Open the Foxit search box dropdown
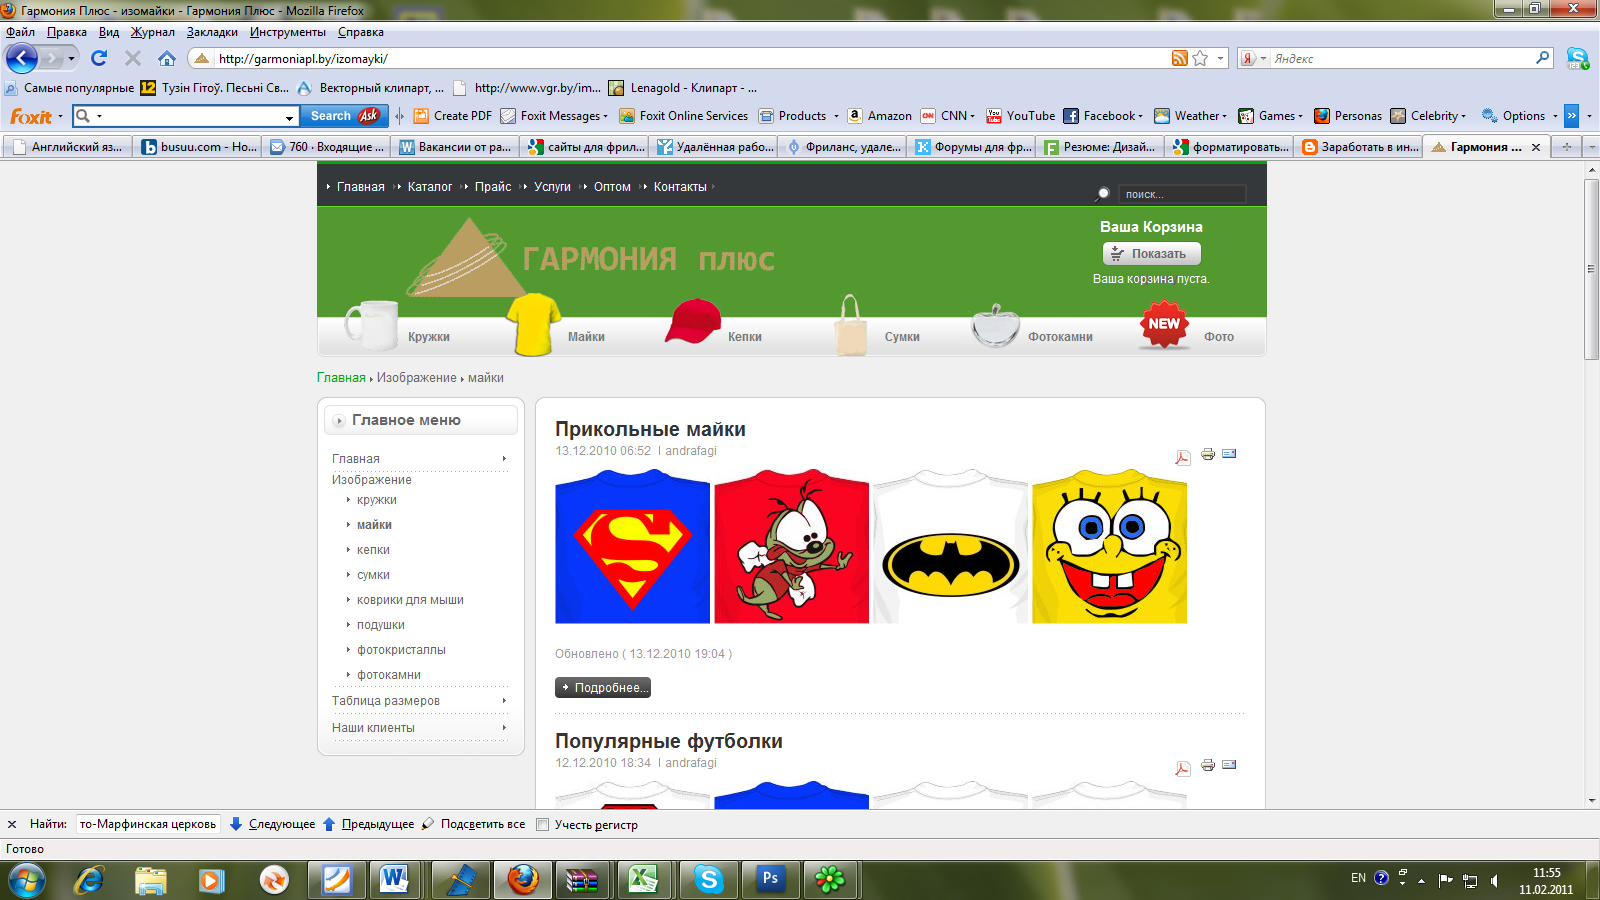Viewport: 1600px width, 900px height. pos(290,117)
